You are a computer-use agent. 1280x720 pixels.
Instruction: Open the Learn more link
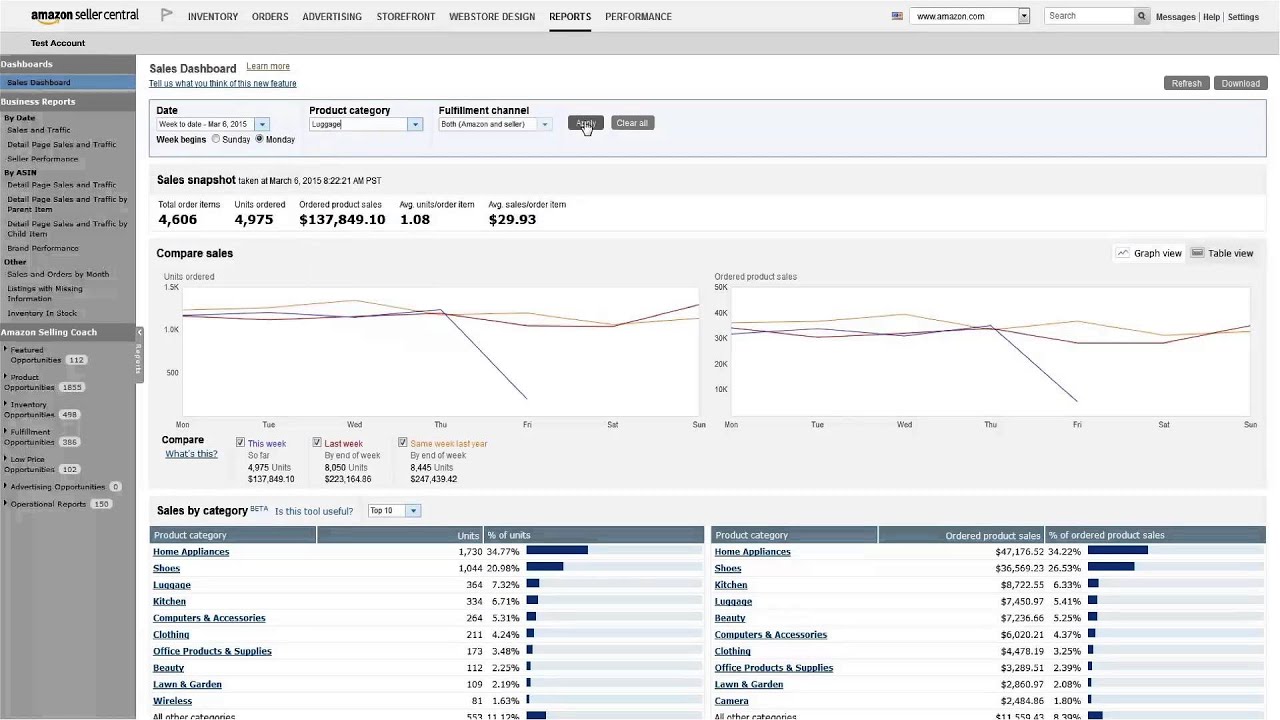click(x=268, y=67)
